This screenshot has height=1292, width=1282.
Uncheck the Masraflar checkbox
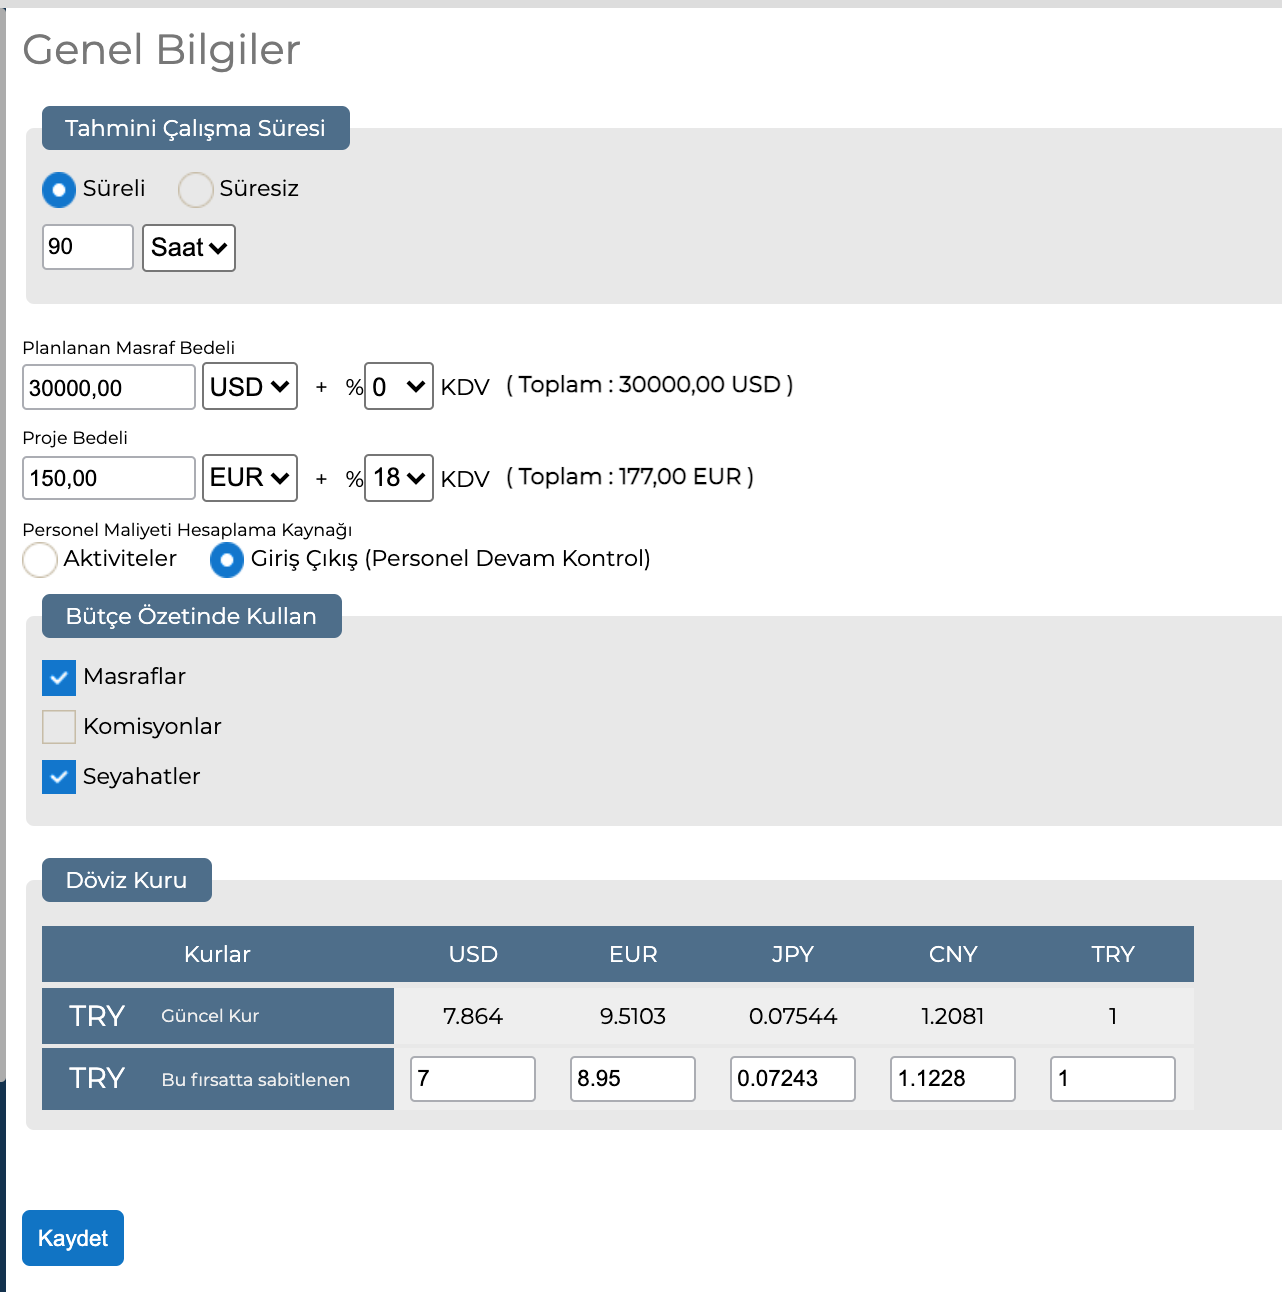tap(59, 678)
